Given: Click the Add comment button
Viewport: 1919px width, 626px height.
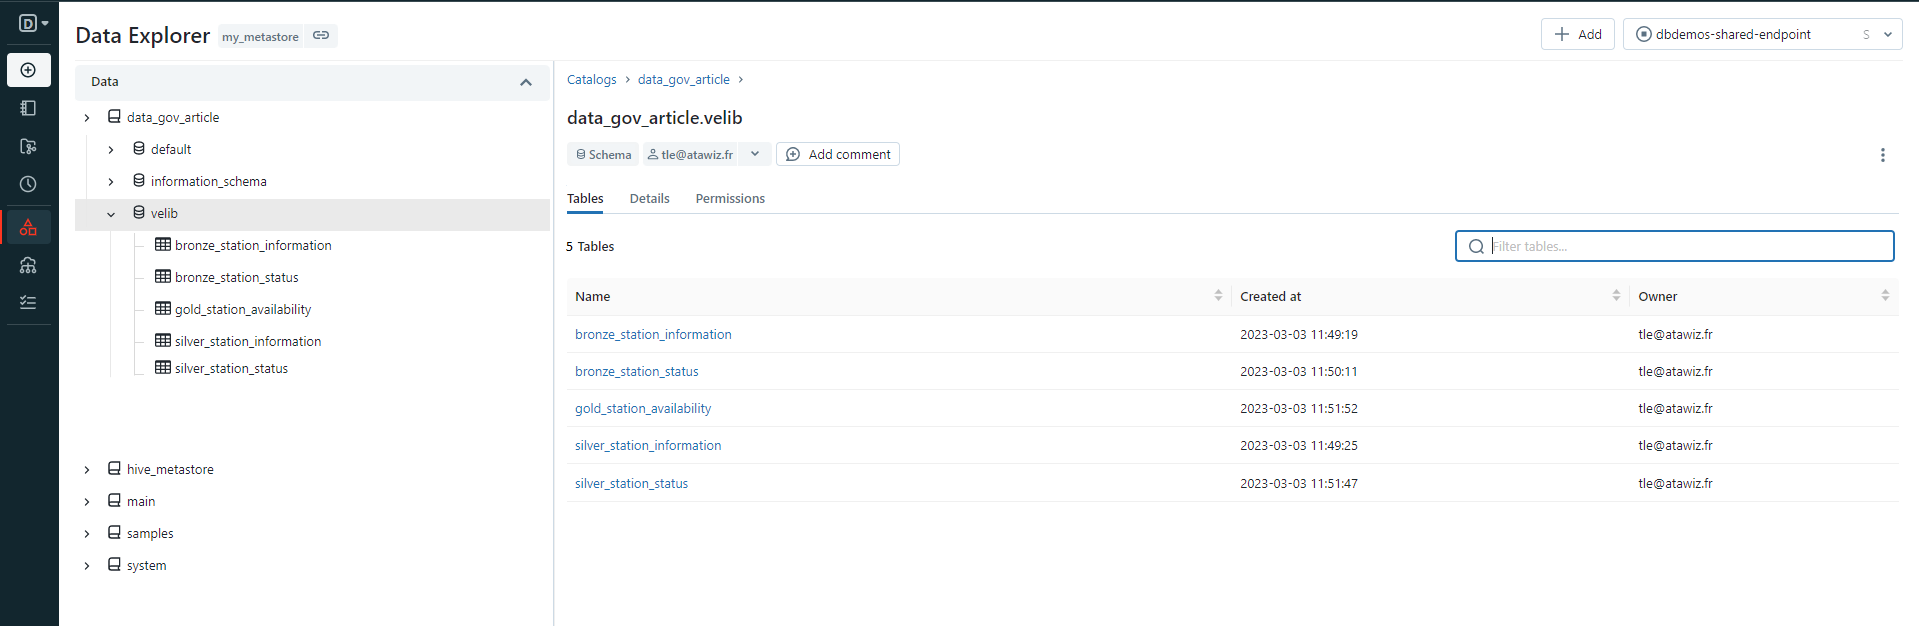Looking at the screenshot, I should [838, 154].
